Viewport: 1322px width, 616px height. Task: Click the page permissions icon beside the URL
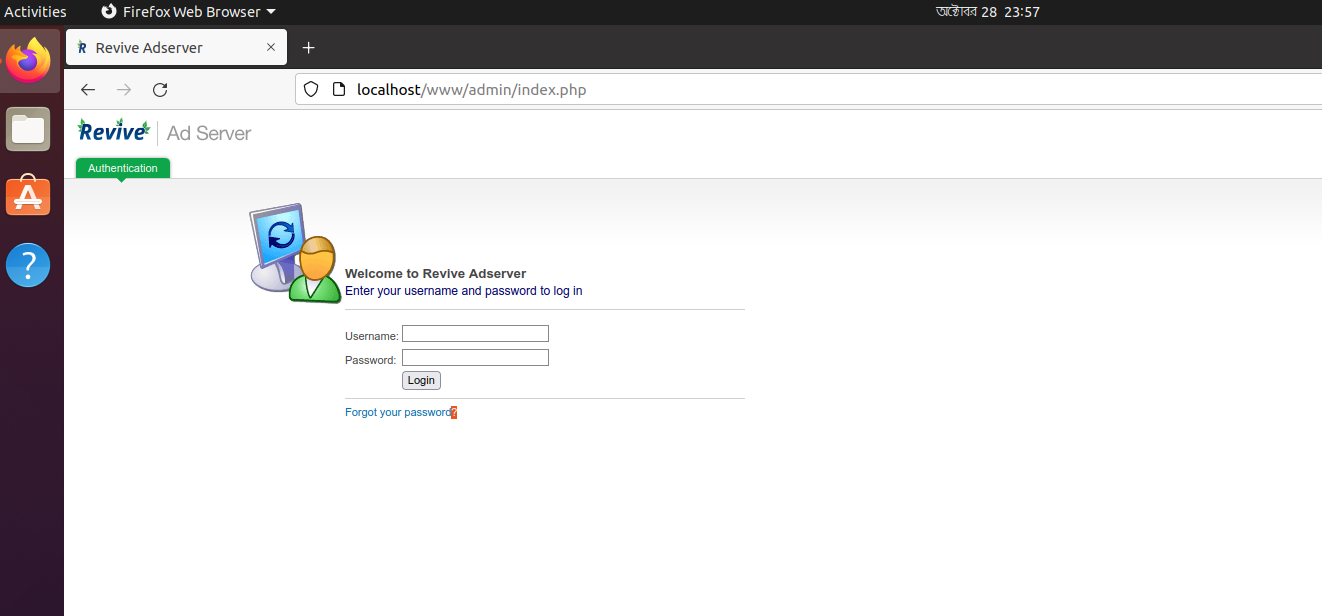(339, 89)
